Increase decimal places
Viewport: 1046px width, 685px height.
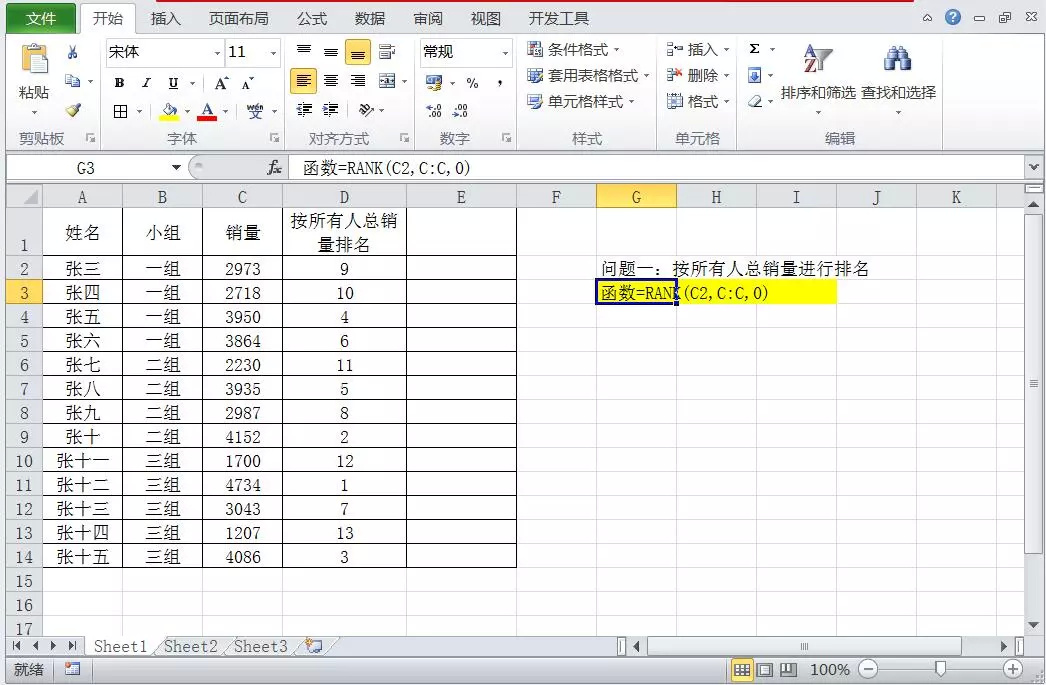(434, 110)
